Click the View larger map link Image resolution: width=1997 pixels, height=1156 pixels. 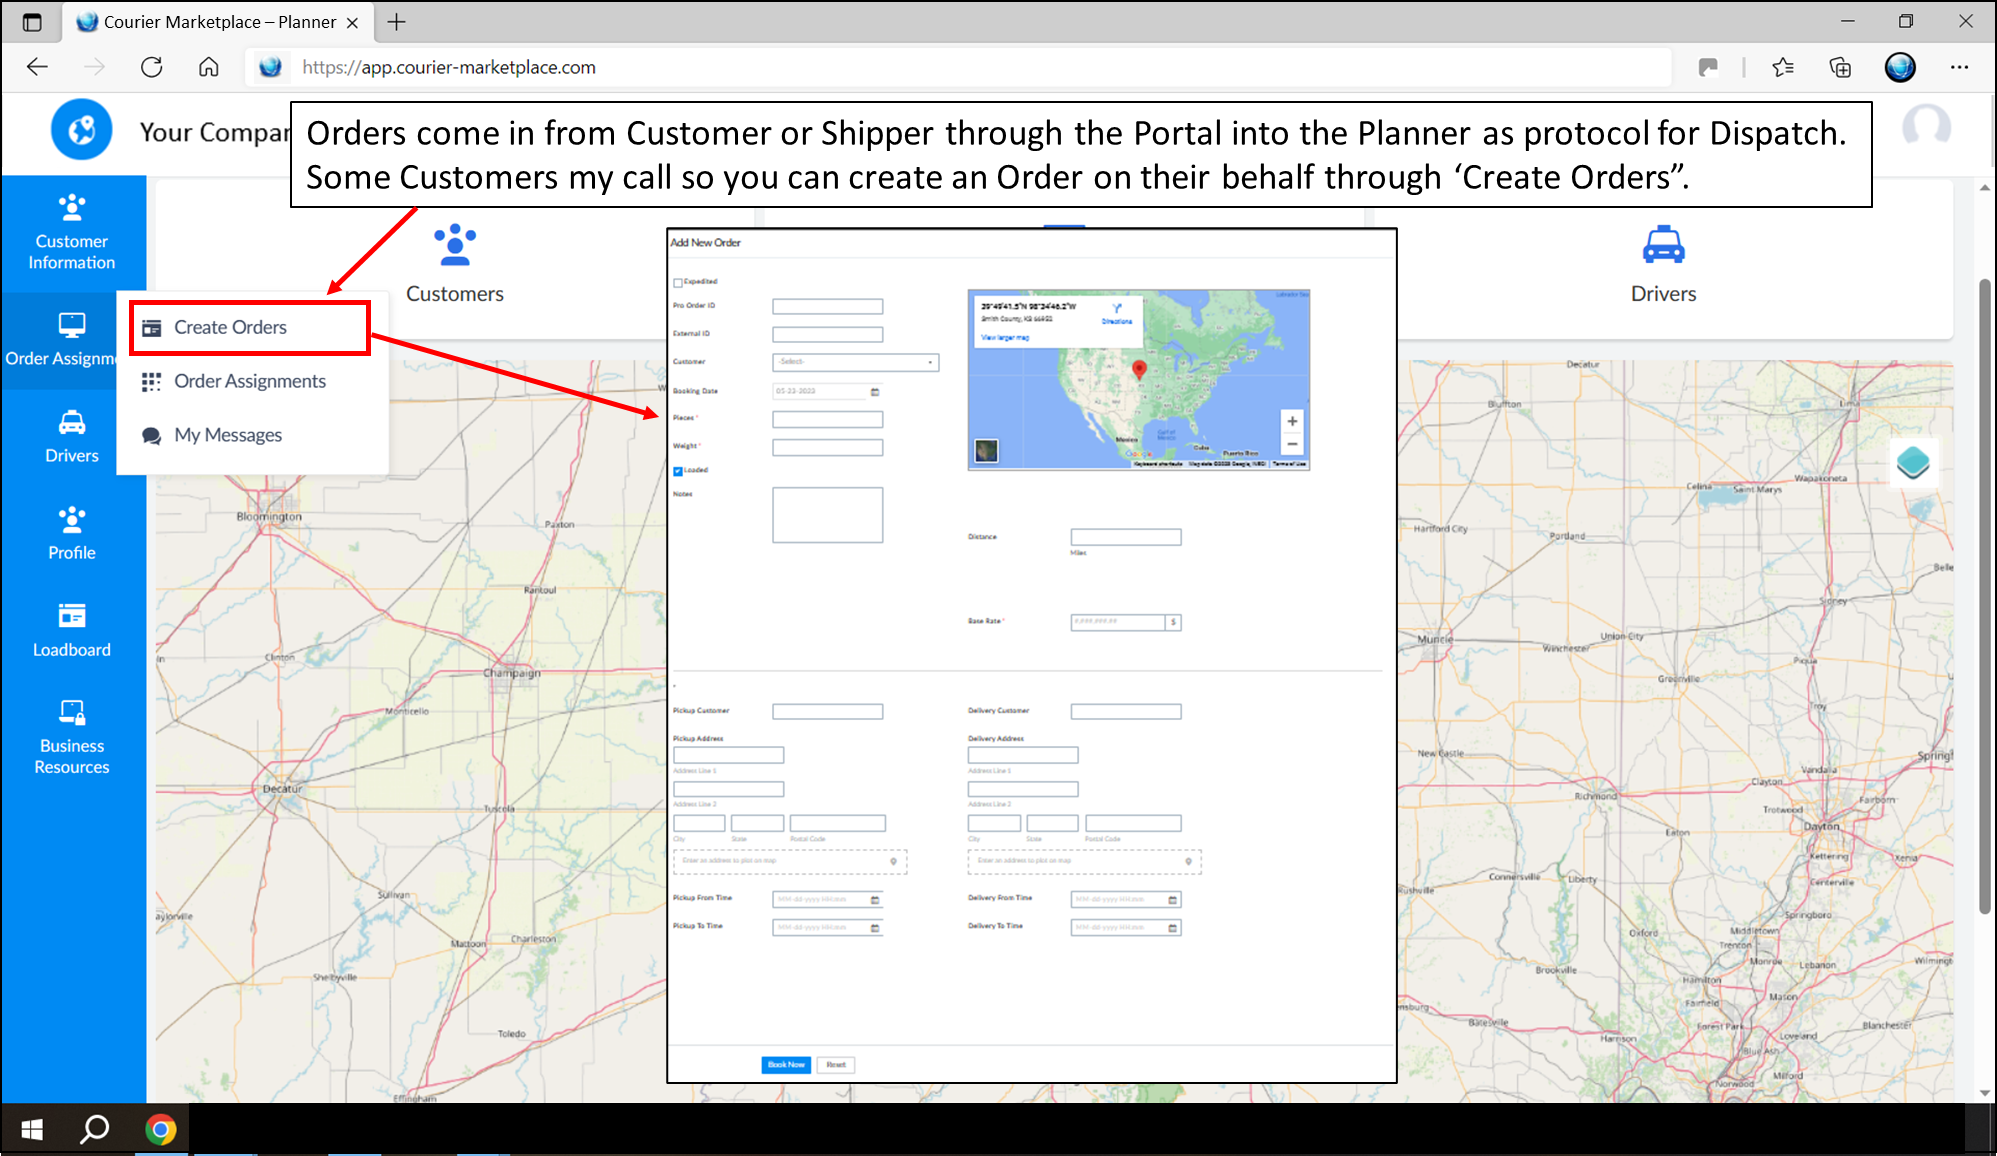pos(1005,338)
